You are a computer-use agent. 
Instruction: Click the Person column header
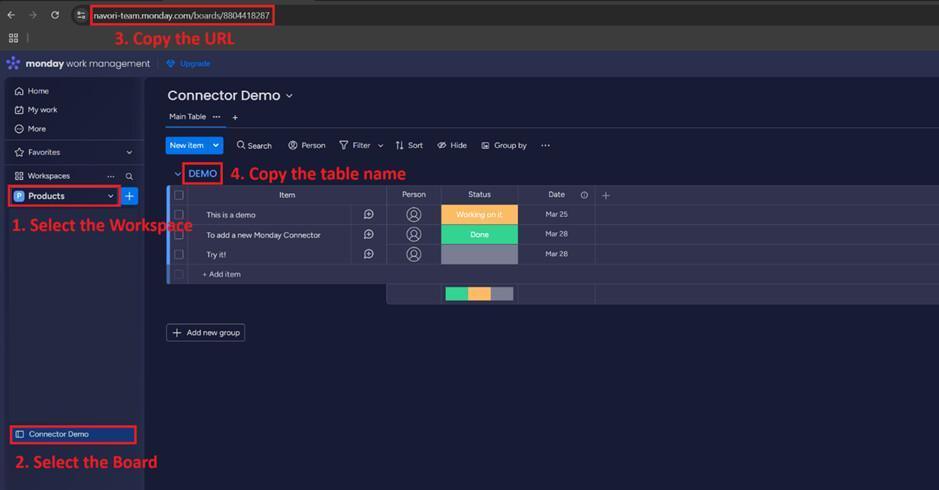(x=414, y=195)
